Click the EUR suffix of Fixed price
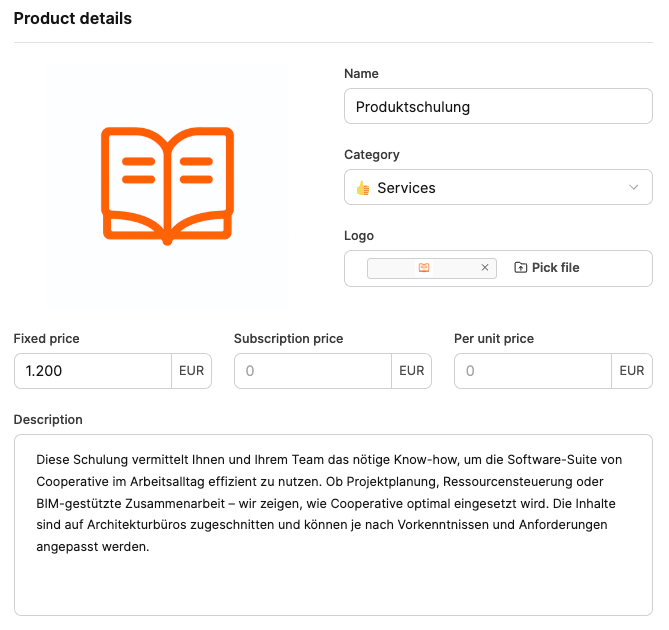The height and width of the screenshot is (630, 669). click(192, 371)
